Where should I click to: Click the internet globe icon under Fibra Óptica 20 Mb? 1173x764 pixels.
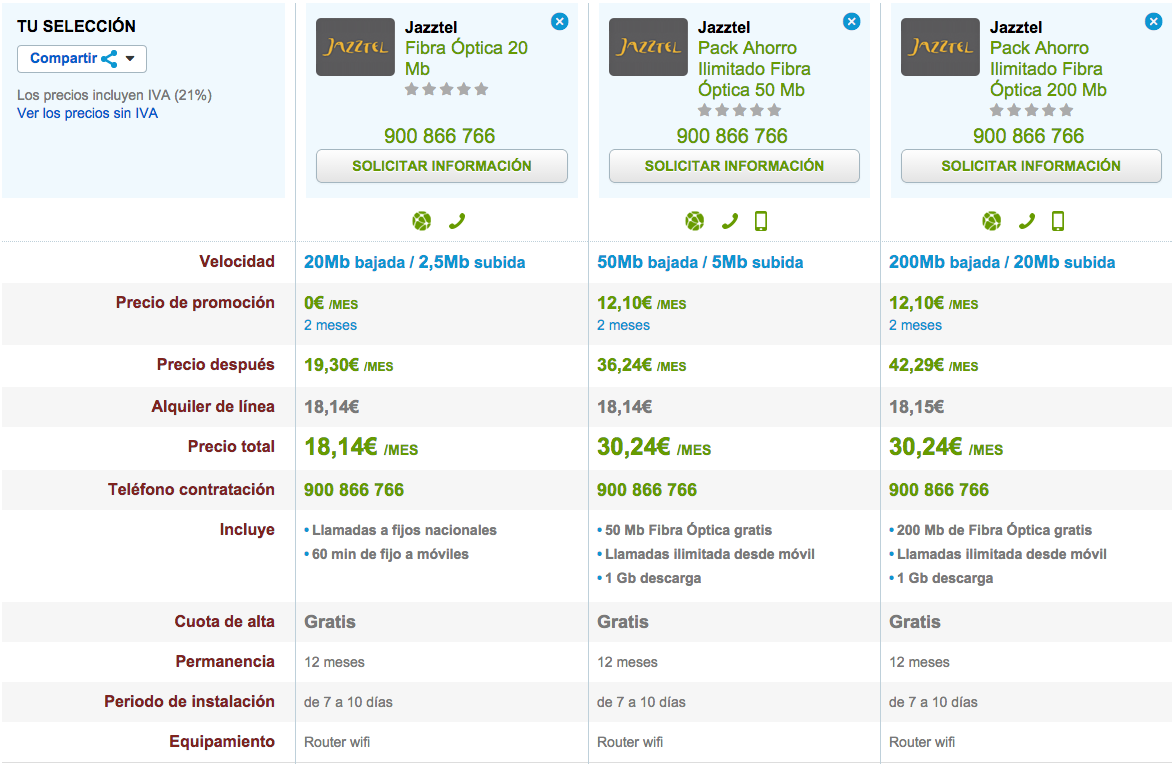click(422, 221)
